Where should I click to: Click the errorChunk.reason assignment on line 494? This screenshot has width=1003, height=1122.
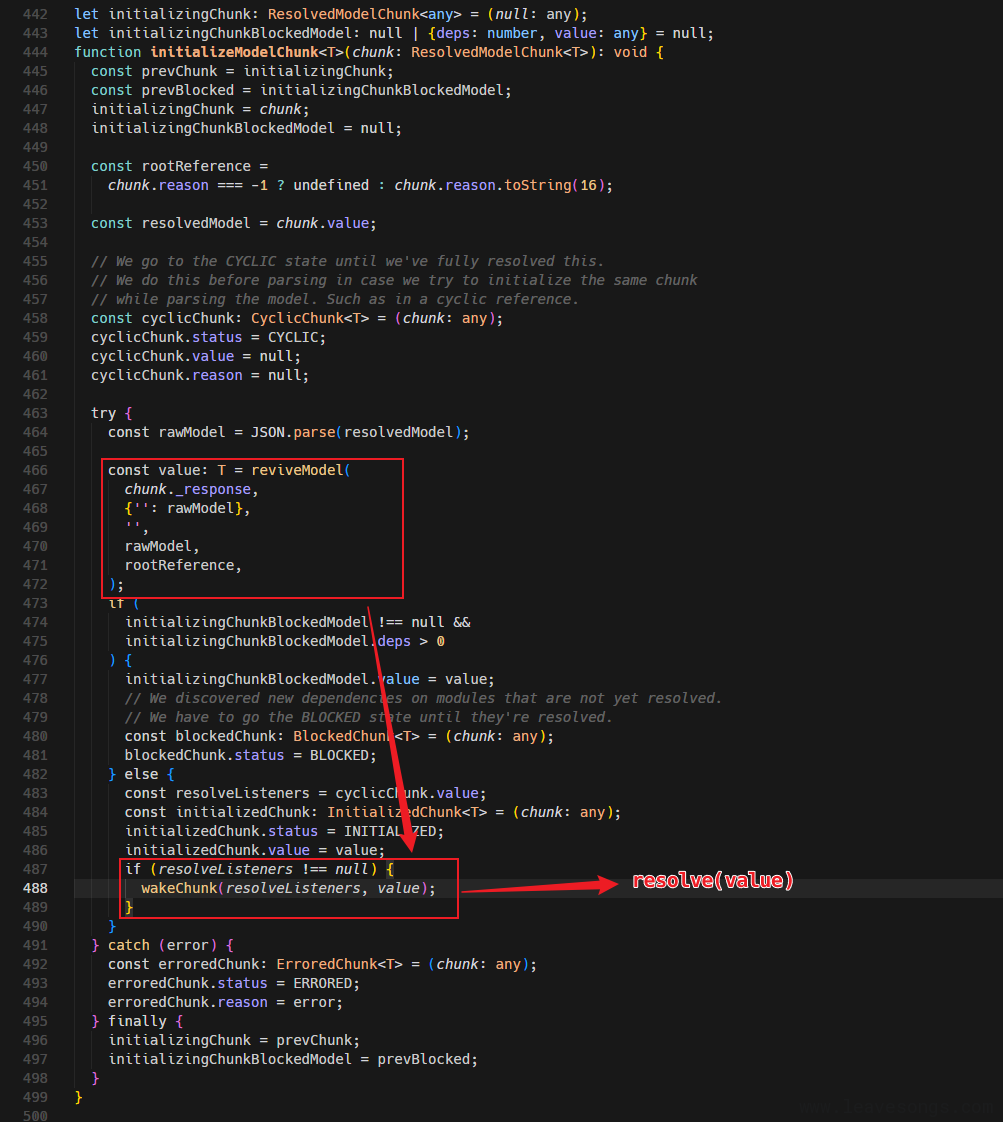225,1002
